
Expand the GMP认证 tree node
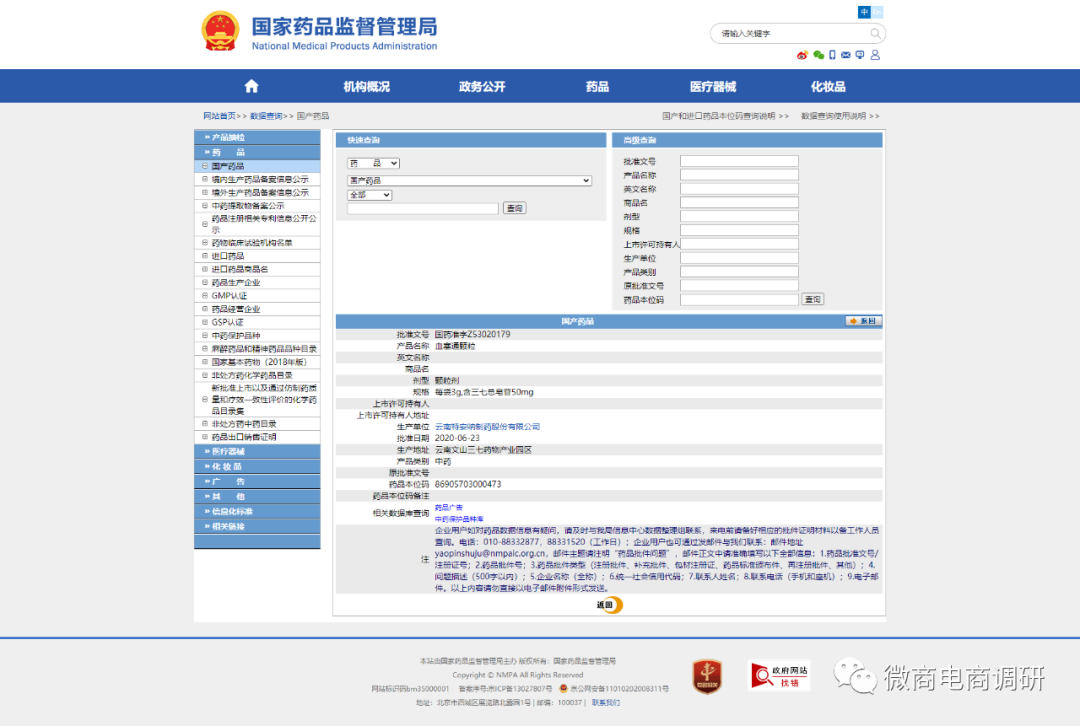(x=205, y=295)
